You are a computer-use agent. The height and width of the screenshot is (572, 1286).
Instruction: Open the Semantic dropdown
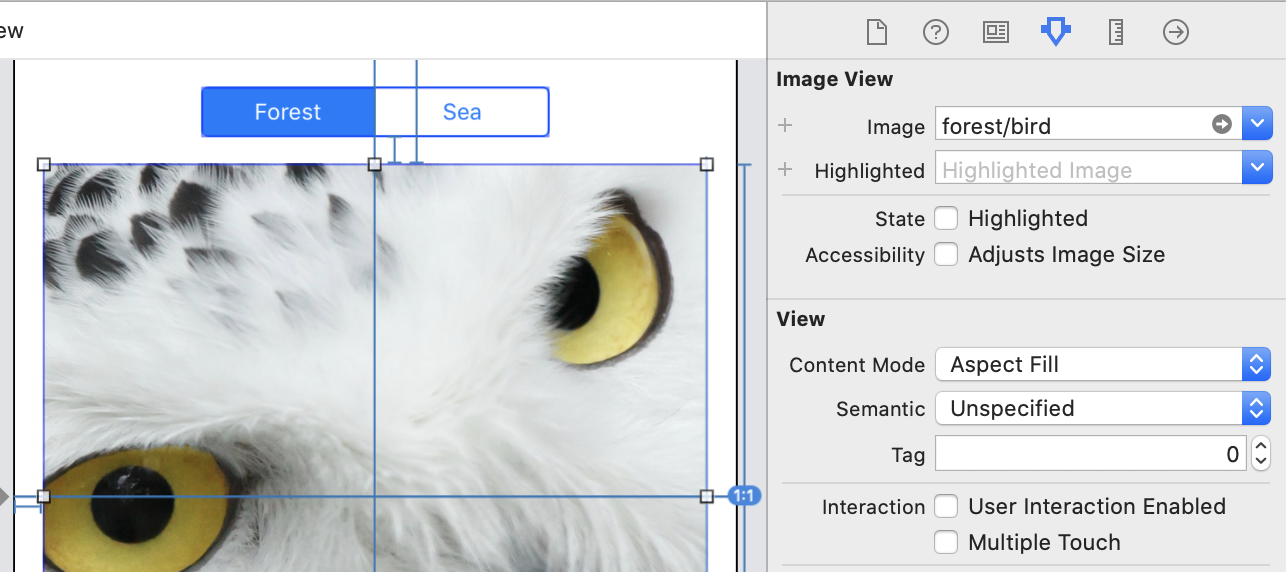[x=1102, y=408]
